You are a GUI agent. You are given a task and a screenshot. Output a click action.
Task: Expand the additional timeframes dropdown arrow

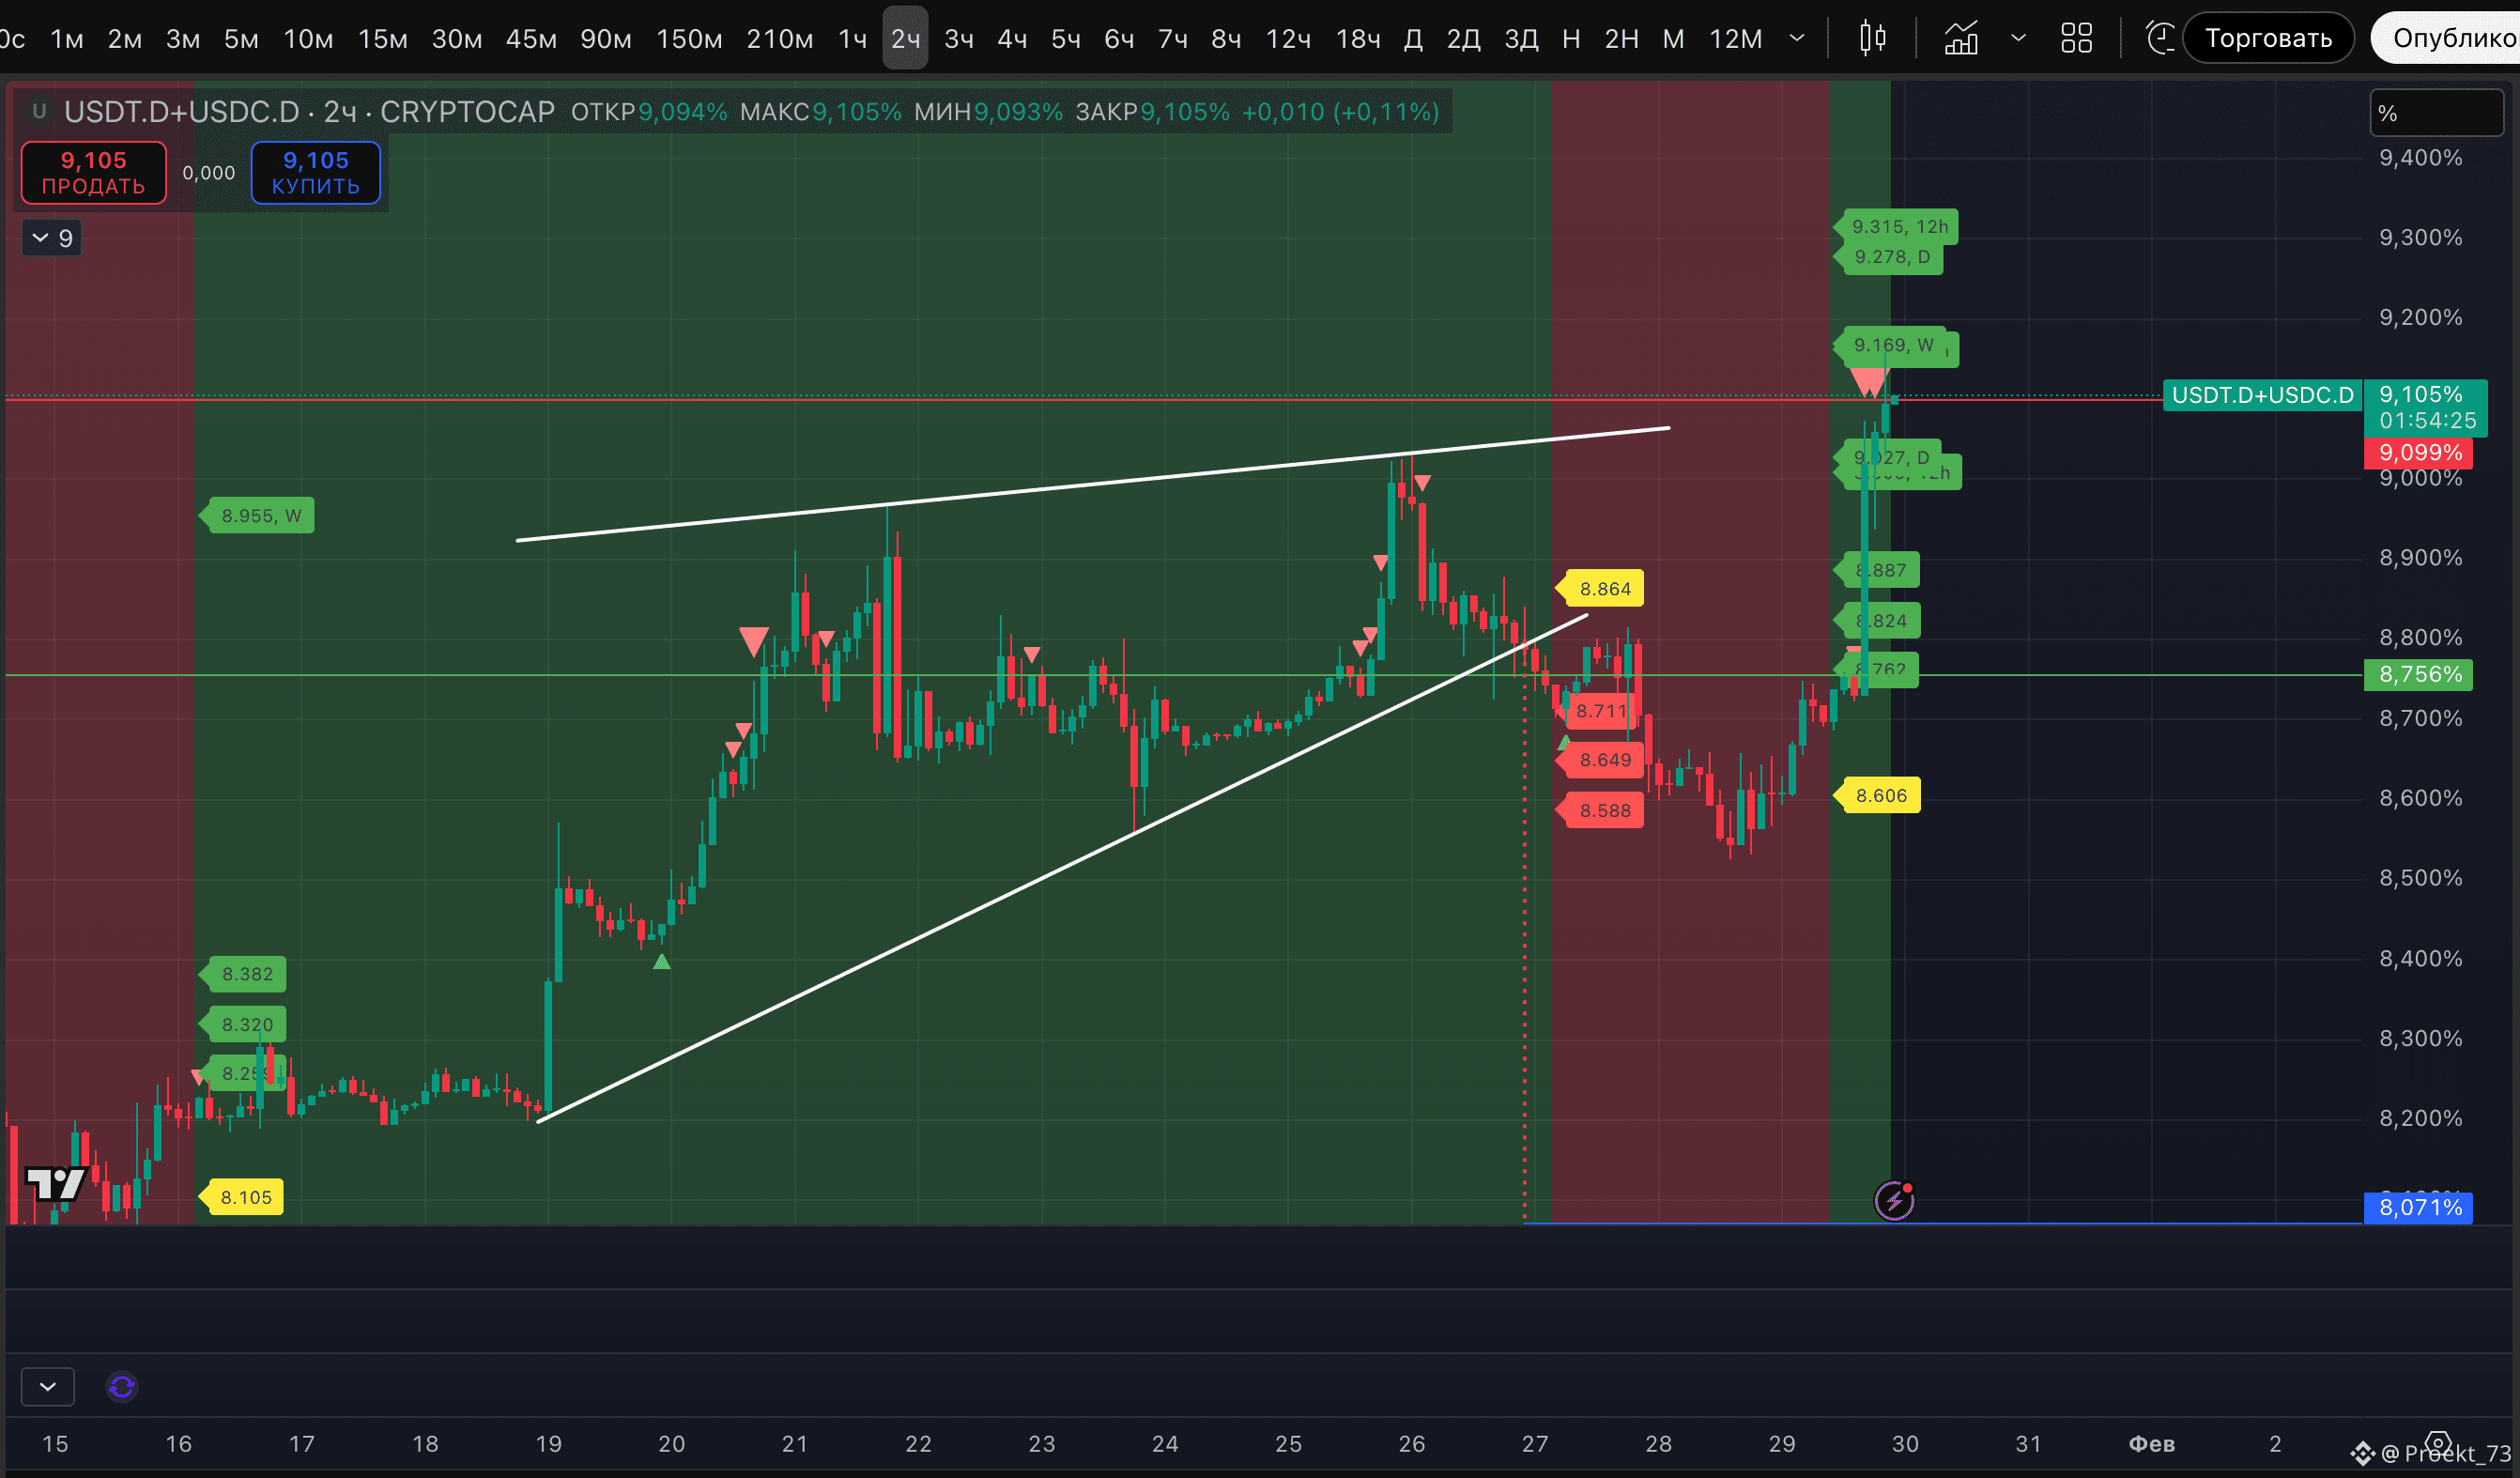1797,39
